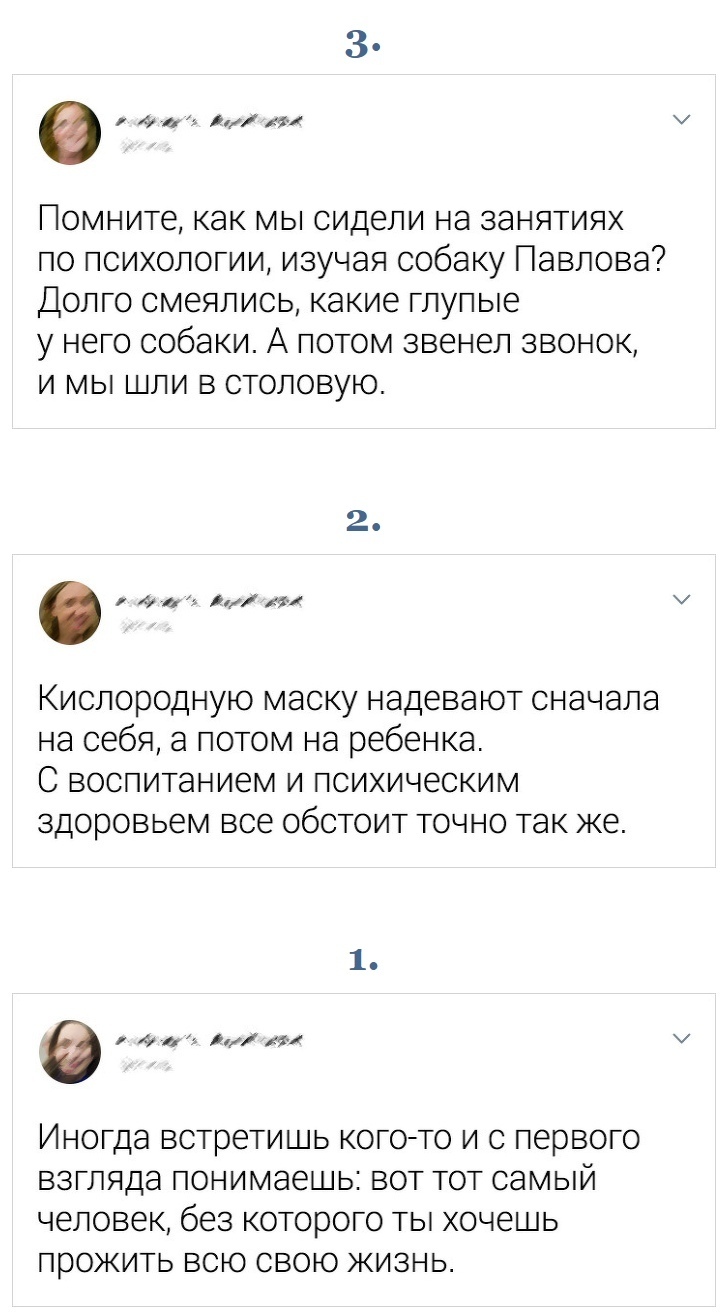Click the '3.' ranking number heading
The height and width of the screenshot is (1315, 728).
pyautogui.click(x=363, y=43)
